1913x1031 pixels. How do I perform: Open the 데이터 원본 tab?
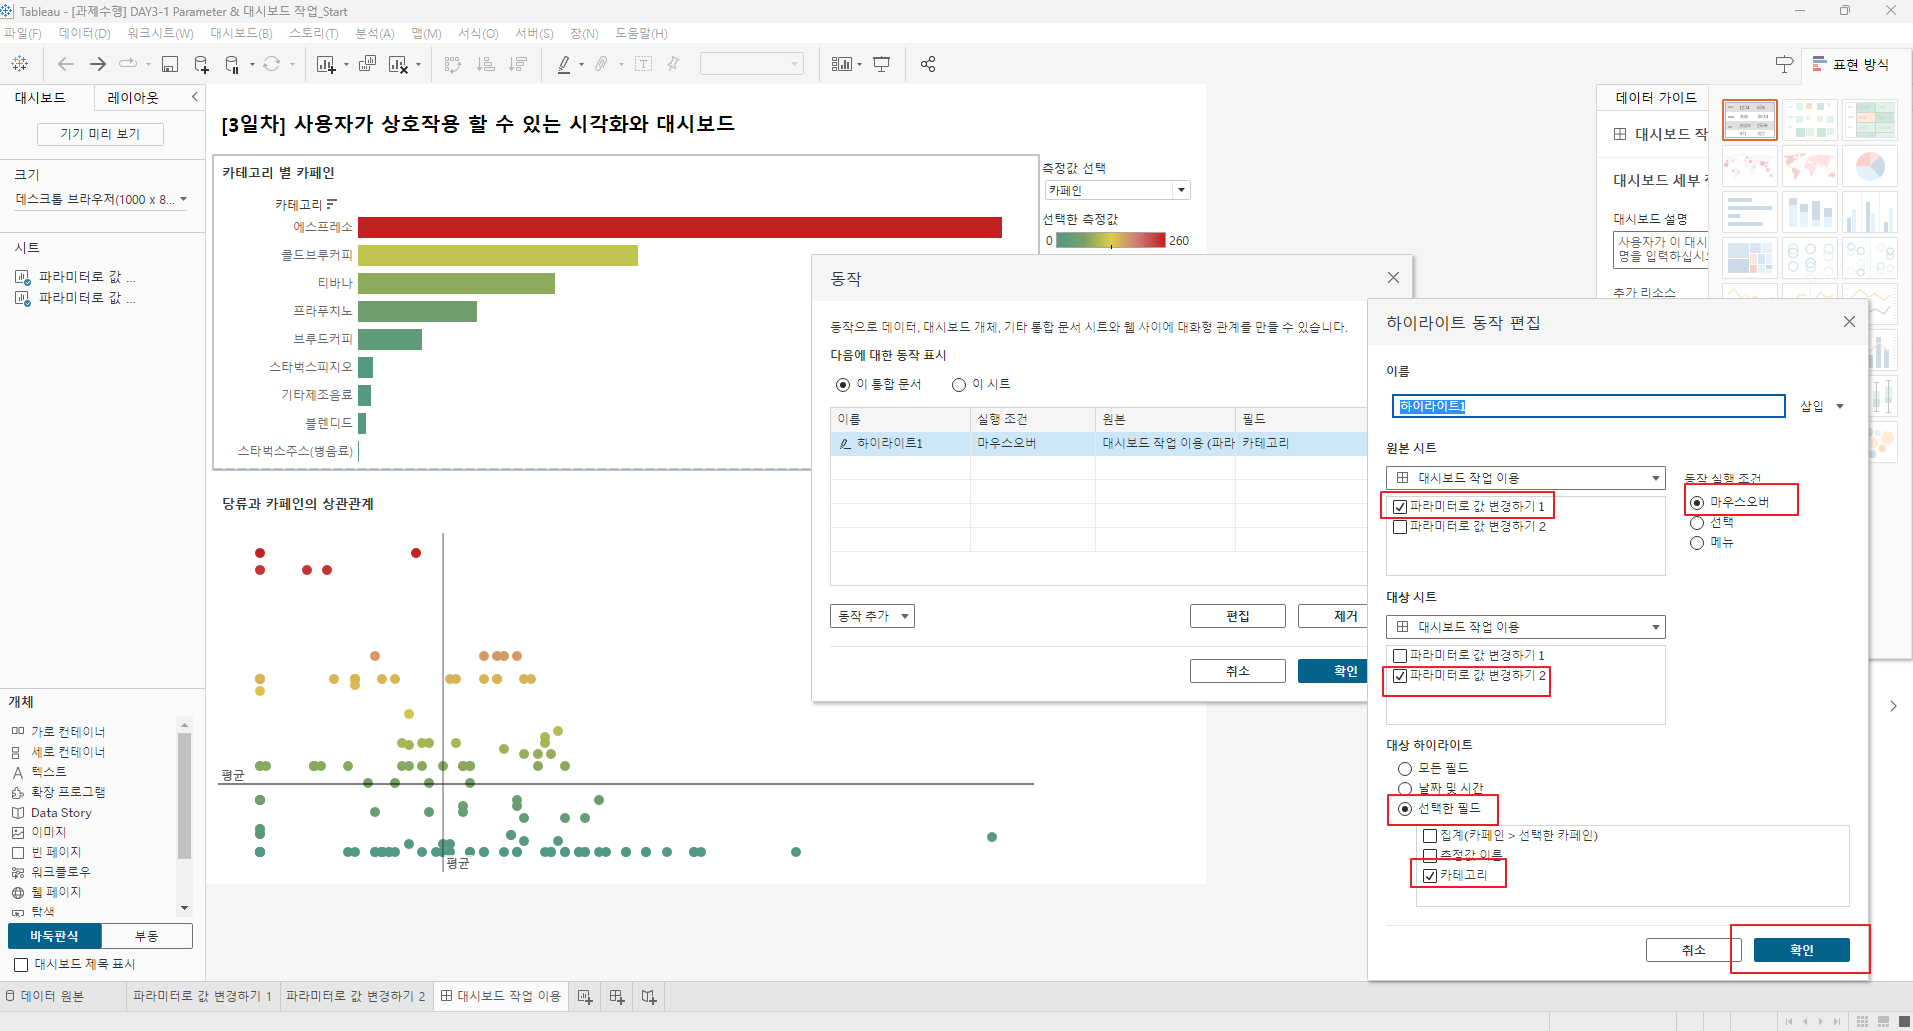pyautogui.click(x=45, y=997)
